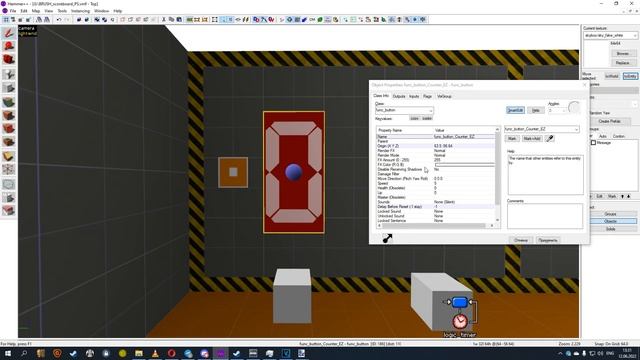Toggle the SmartEdit button

click(x=515, y=110)
